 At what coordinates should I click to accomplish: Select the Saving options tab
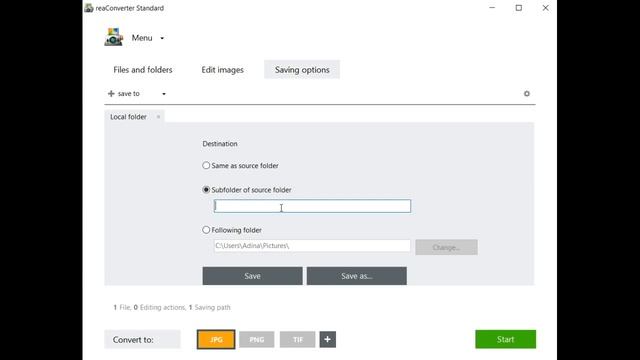(302, 70)
